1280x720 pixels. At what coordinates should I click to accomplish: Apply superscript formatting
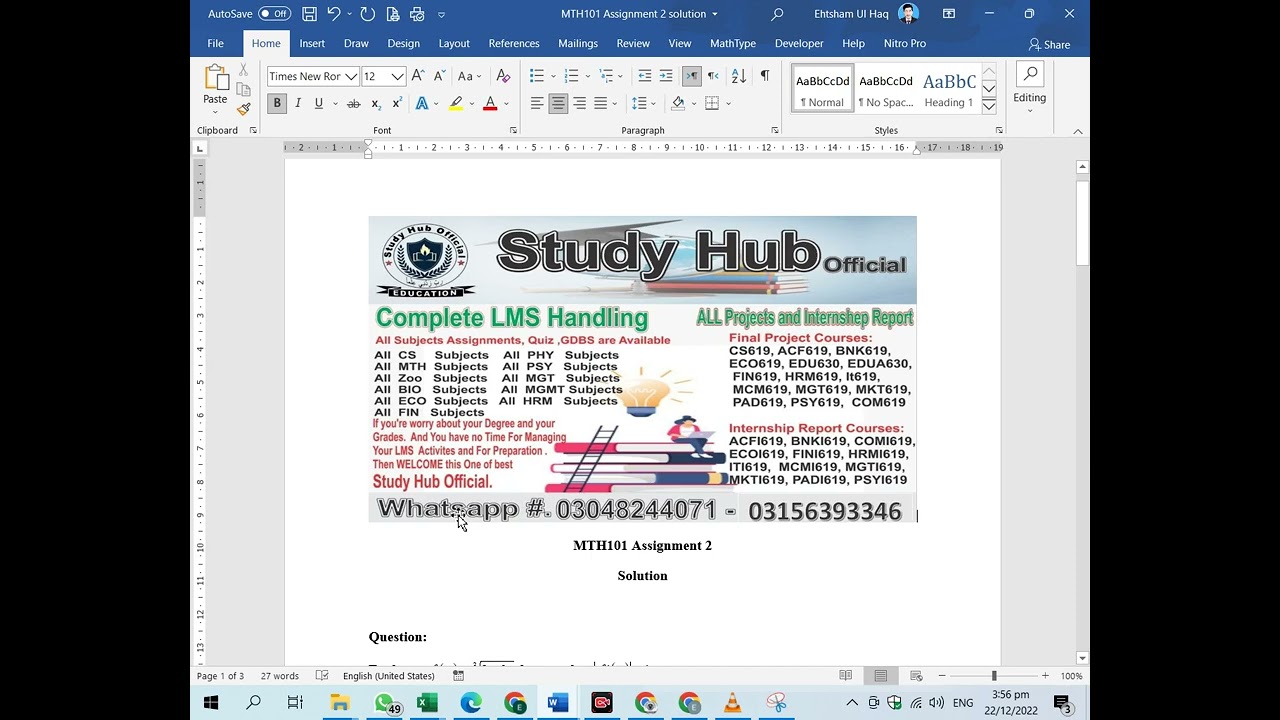click(396, 104)
